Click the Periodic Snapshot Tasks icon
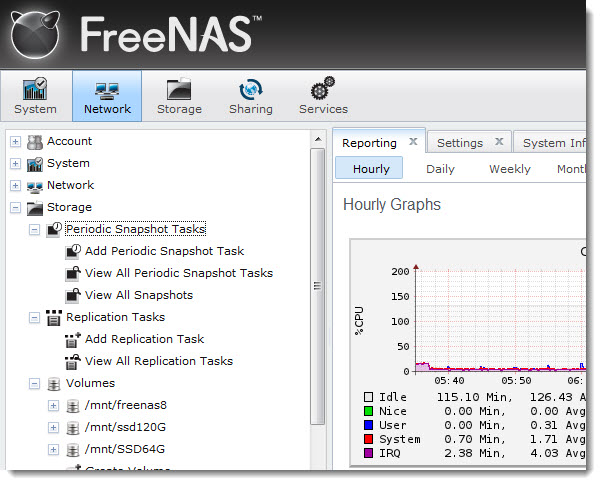The width and height of the screenshot is (601, 485). pyautogui.click(x=54, y=229)
